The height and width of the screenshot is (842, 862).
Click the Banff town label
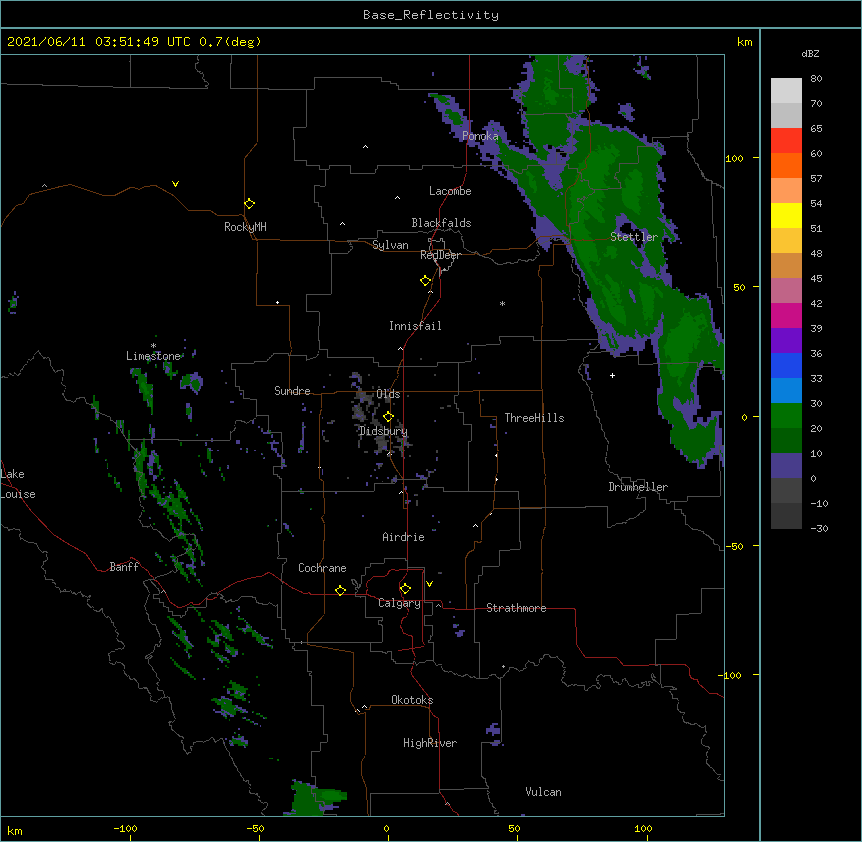click(124, 567)
